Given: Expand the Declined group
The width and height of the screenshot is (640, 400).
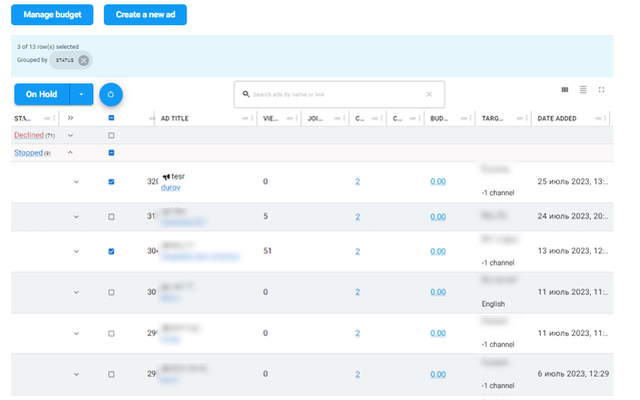Looking at the screenshot, I should tap(70, 135).
